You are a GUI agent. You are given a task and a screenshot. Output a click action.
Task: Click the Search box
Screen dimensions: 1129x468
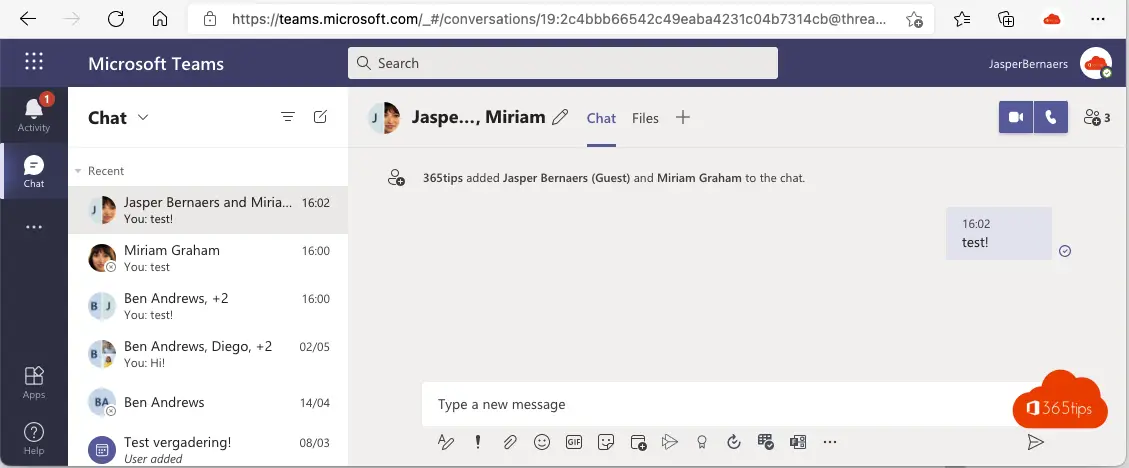pos(562,63)
